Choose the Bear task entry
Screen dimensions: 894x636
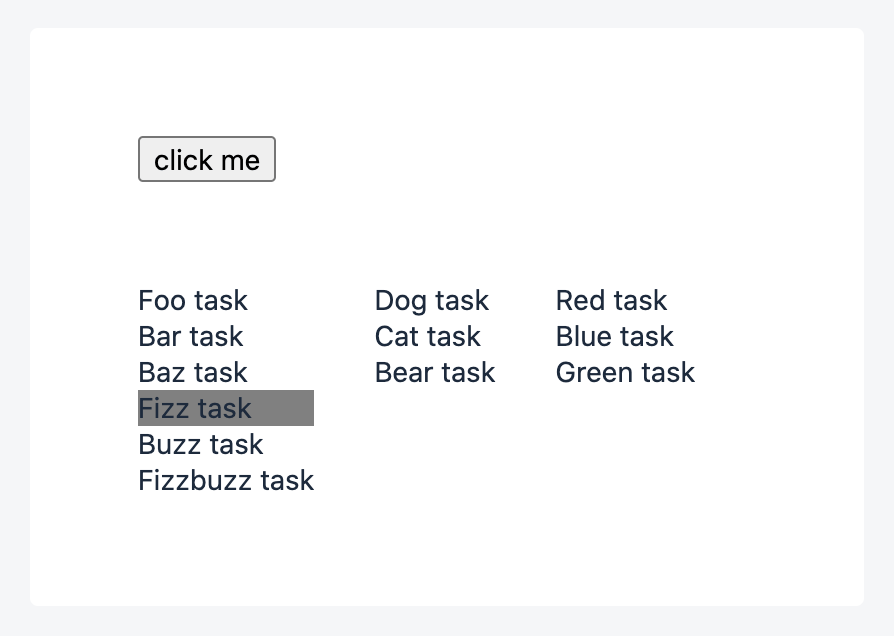click(435, 372)
